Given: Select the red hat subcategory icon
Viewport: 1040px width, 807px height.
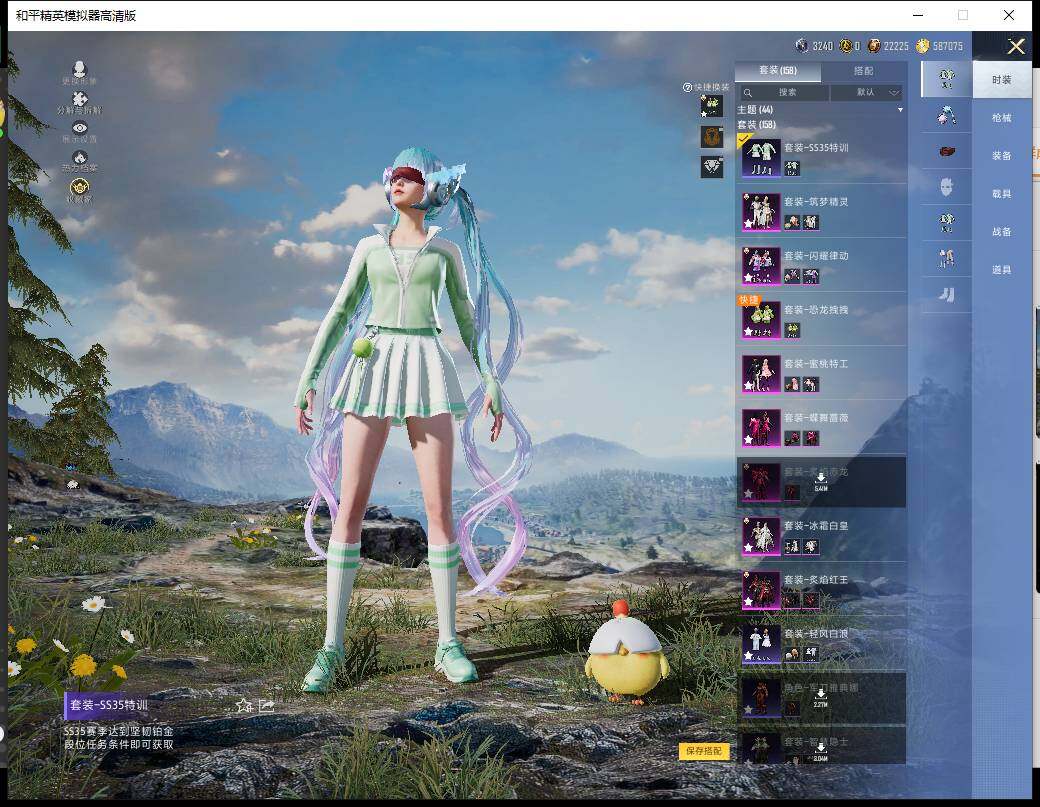Looking at the screenshot, I should [945, 151].
